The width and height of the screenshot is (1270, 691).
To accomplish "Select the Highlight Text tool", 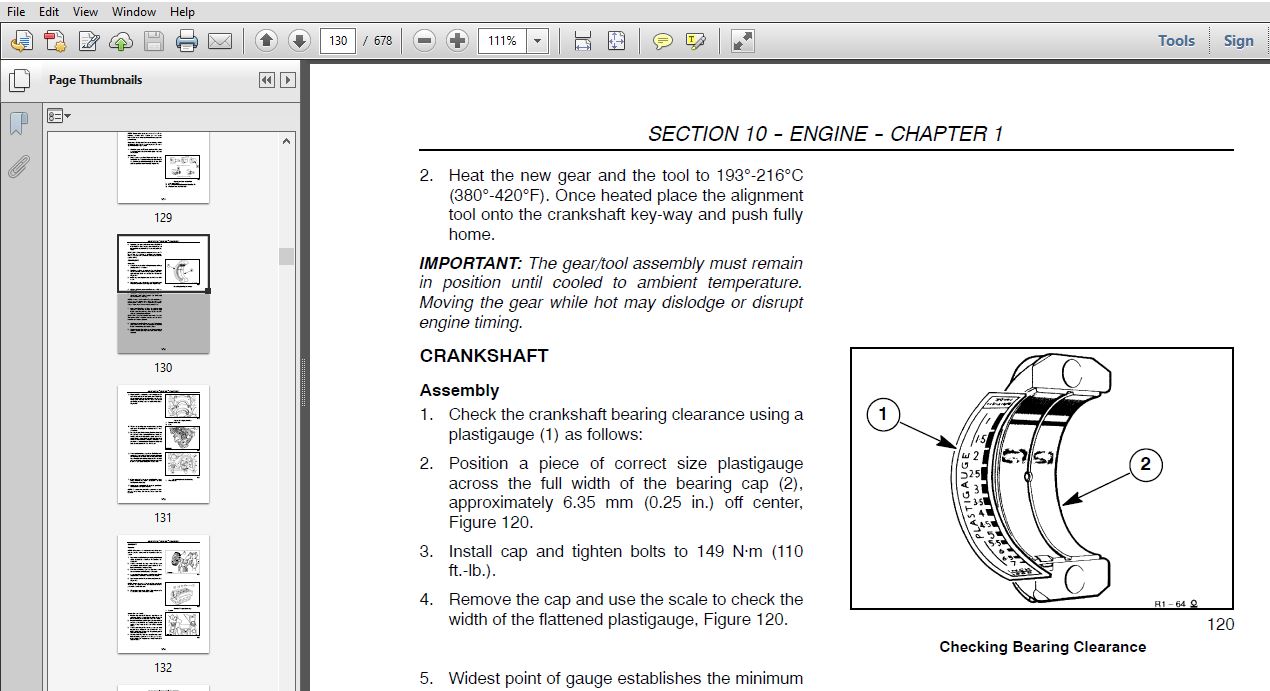I will [x=696, y=41].
